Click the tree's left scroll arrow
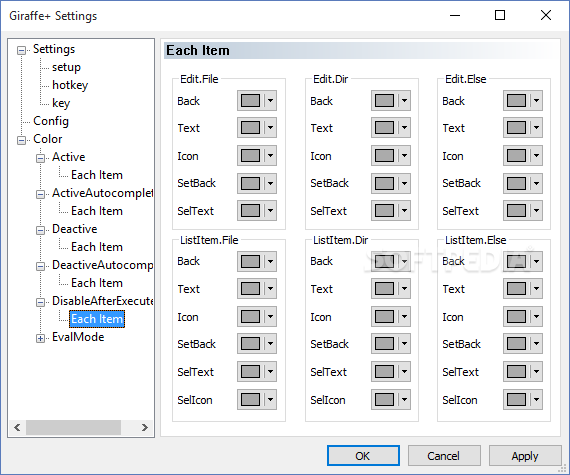This screenshot has height=475, width=570. coord(17,427)
